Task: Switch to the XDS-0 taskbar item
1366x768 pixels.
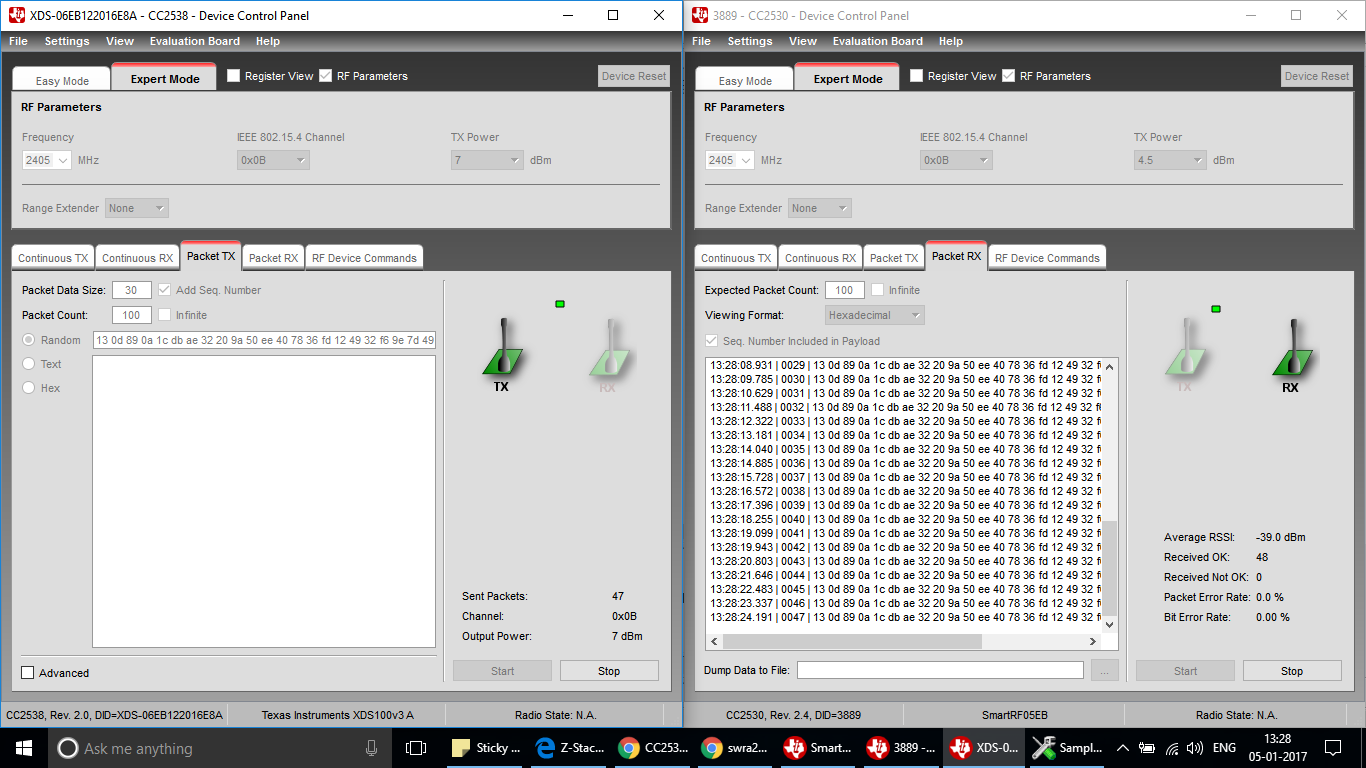Action: pos(984,748)
